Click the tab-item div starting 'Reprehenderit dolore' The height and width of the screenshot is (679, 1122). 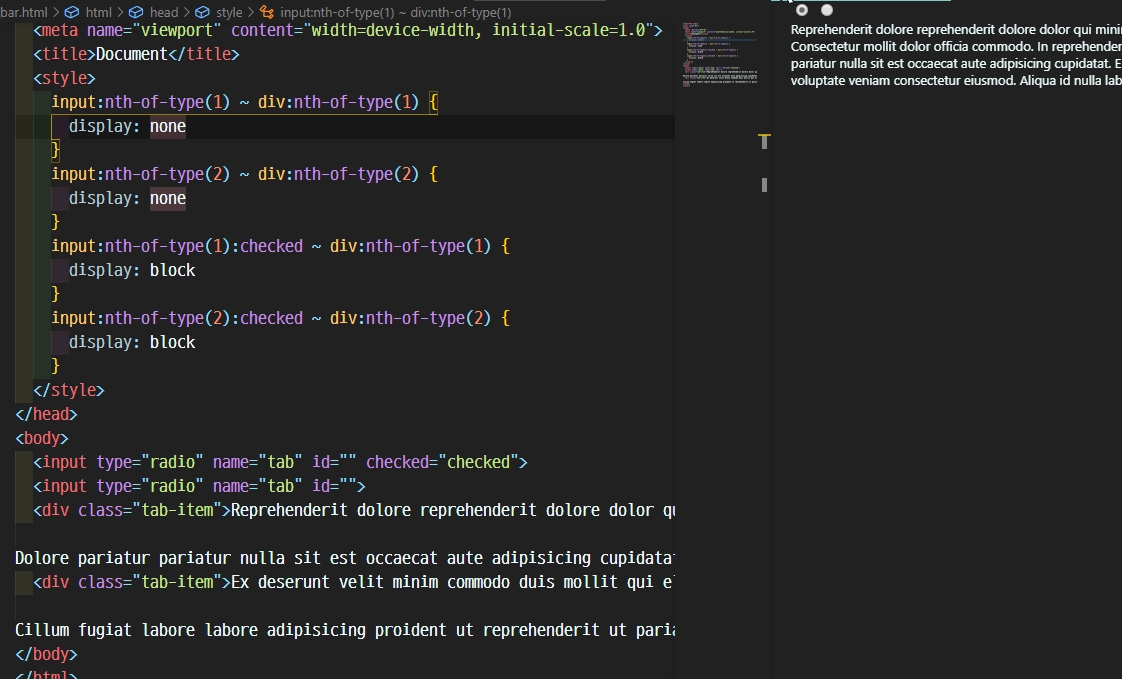(x=353, y=510)
